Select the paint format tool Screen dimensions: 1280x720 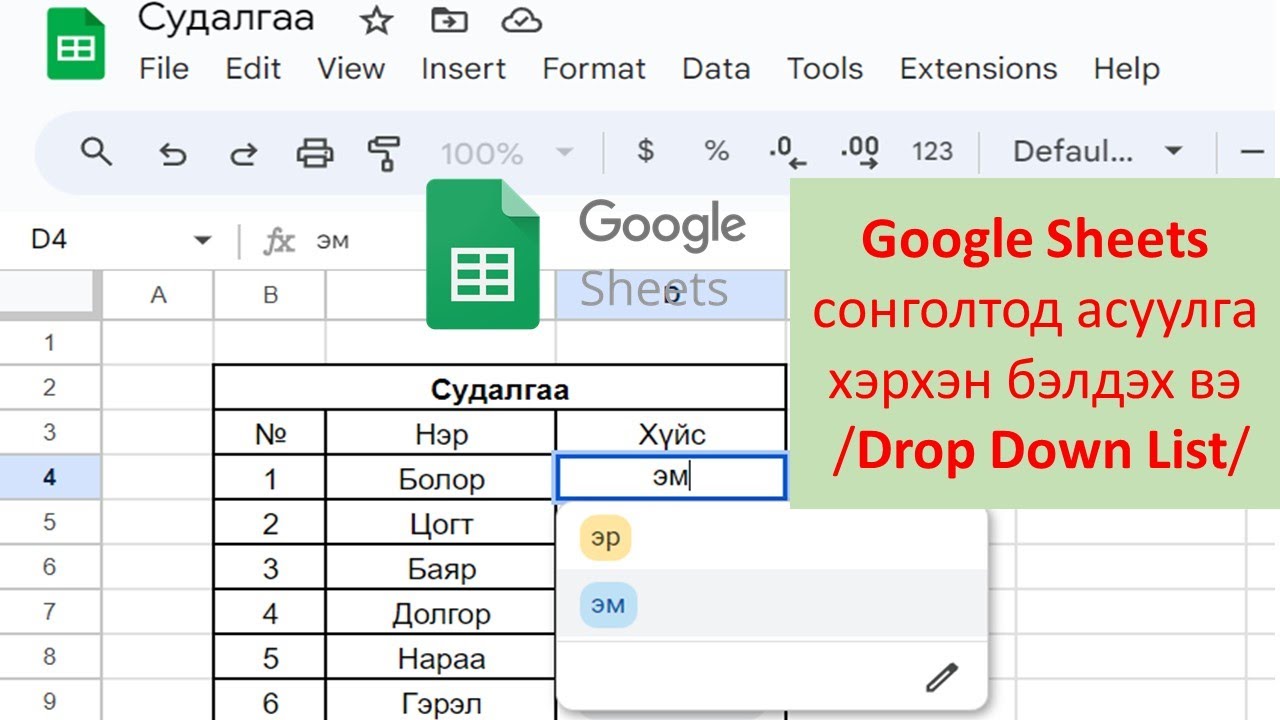(384, 153)
